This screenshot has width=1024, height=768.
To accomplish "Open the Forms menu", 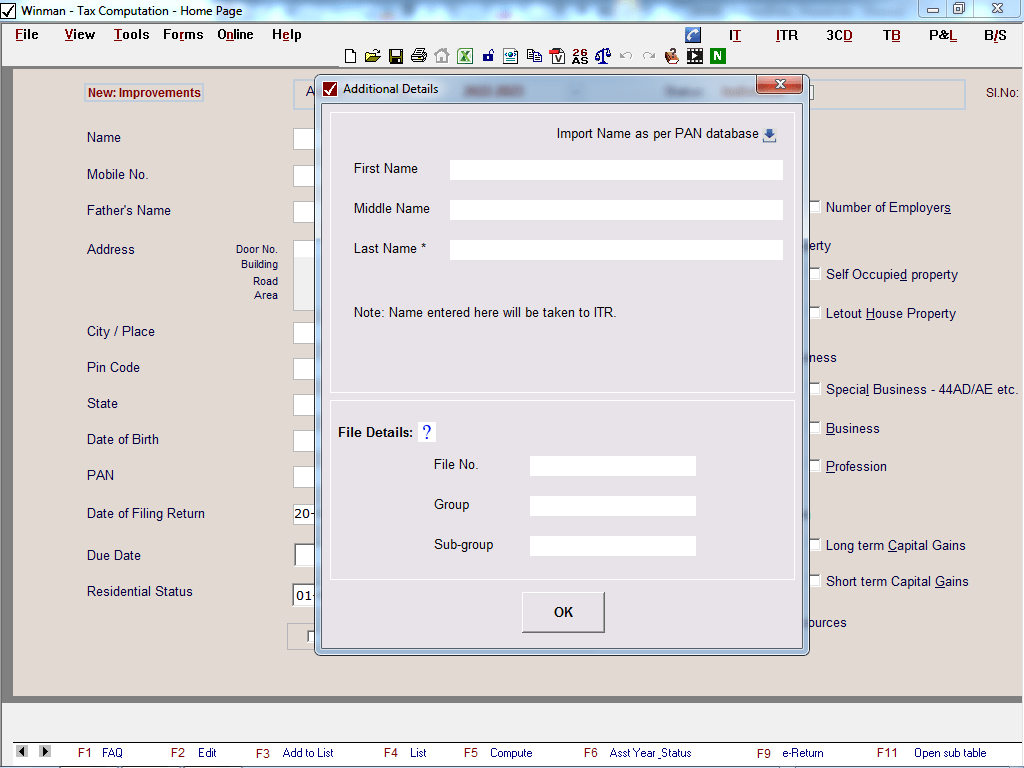I will (183, 34).
